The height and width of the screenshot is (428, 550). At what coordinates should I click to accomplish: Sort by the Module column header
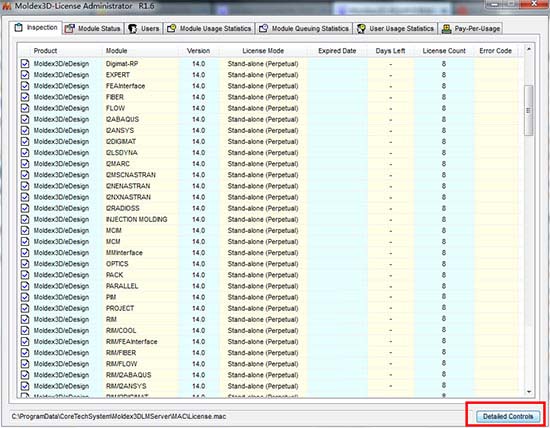[x=116, y=51]
